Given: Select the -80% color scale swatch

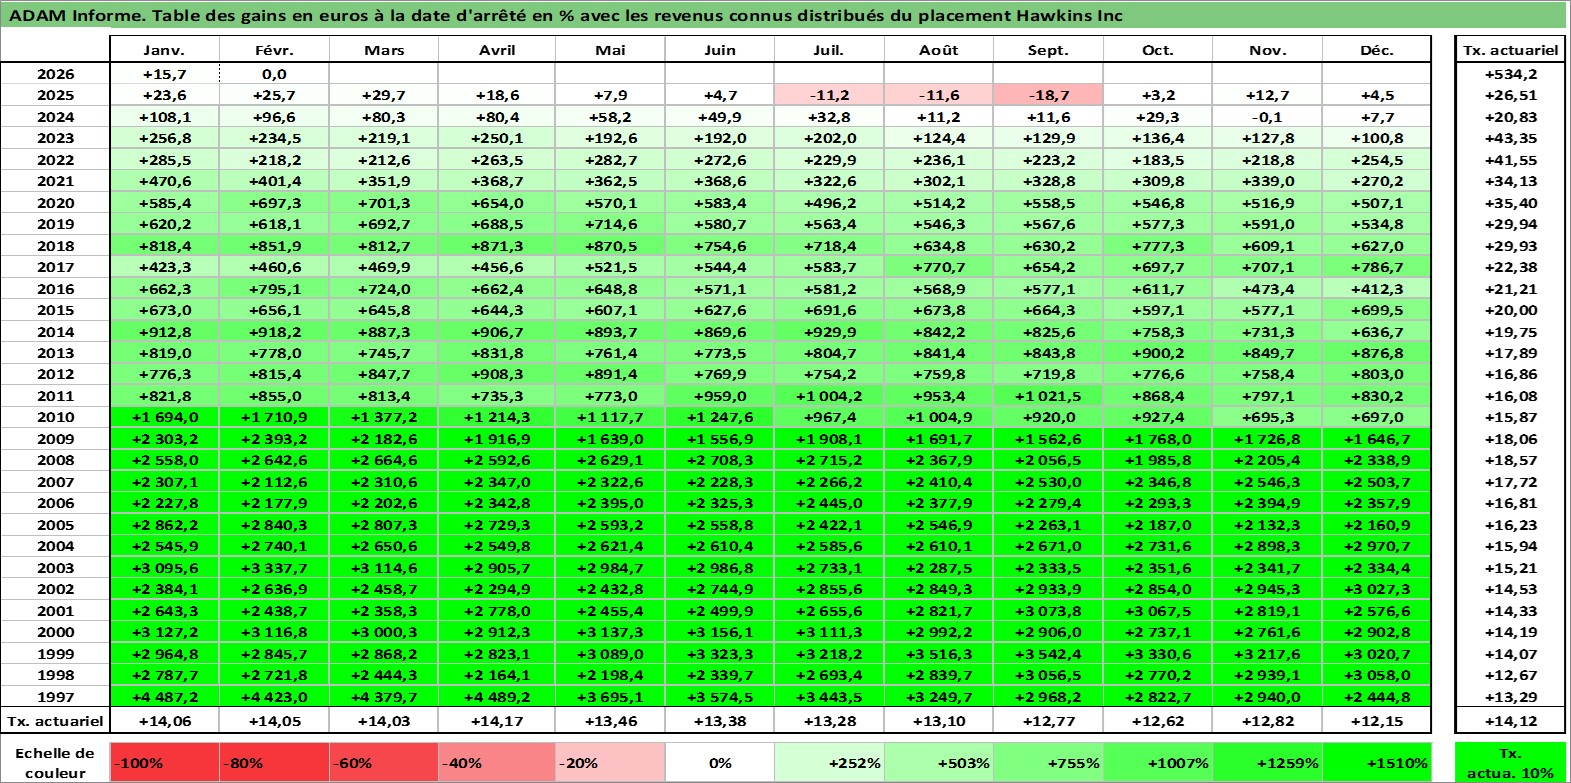Looking at the screenshot, I should (274, 762).
